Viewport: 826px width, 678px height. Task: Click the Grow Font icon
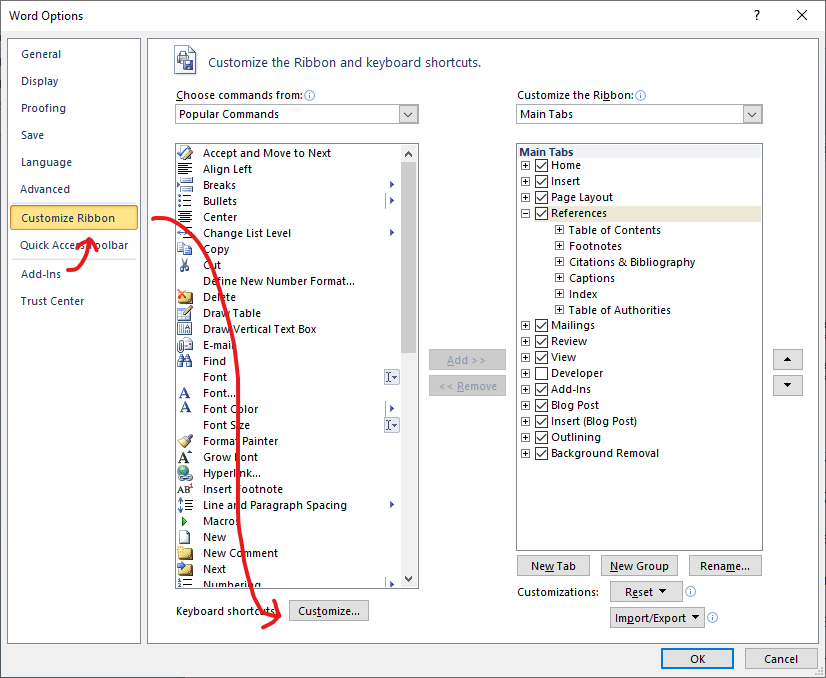click(185, 457)
